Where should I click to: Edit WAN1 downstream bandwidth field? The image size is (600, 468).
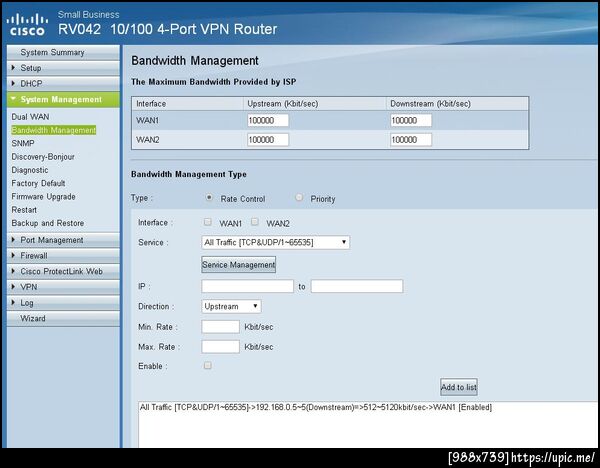point(411,120)
